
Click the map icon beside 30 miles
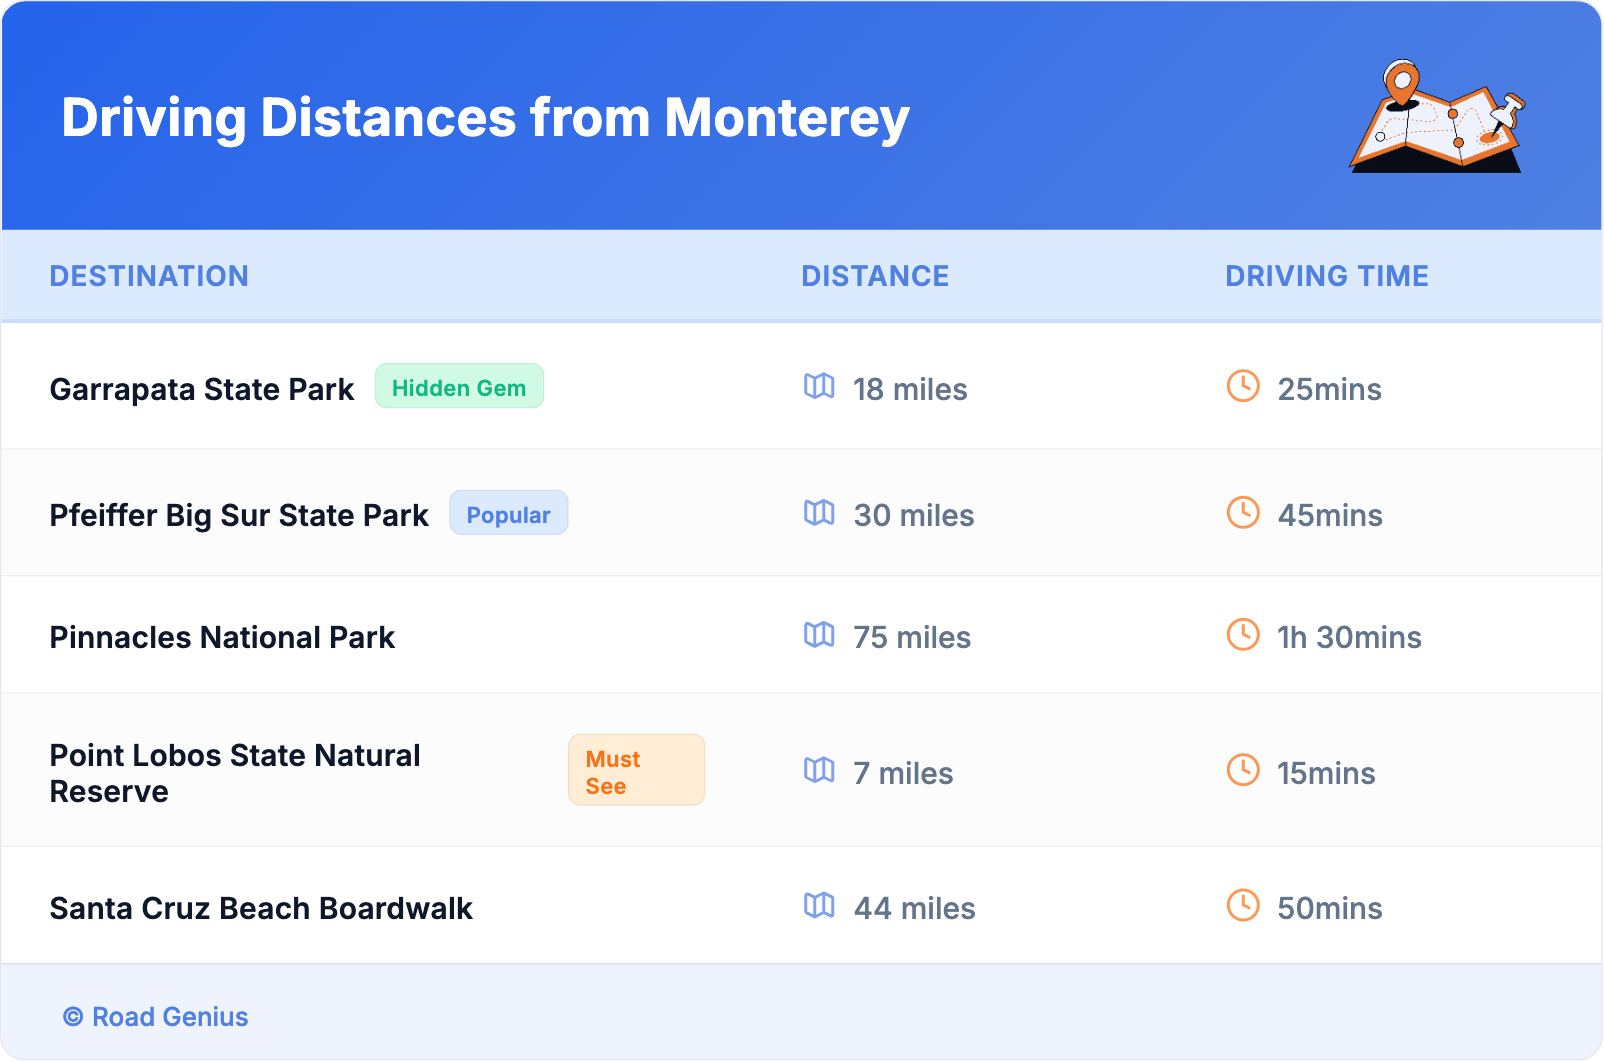[819, 513]
